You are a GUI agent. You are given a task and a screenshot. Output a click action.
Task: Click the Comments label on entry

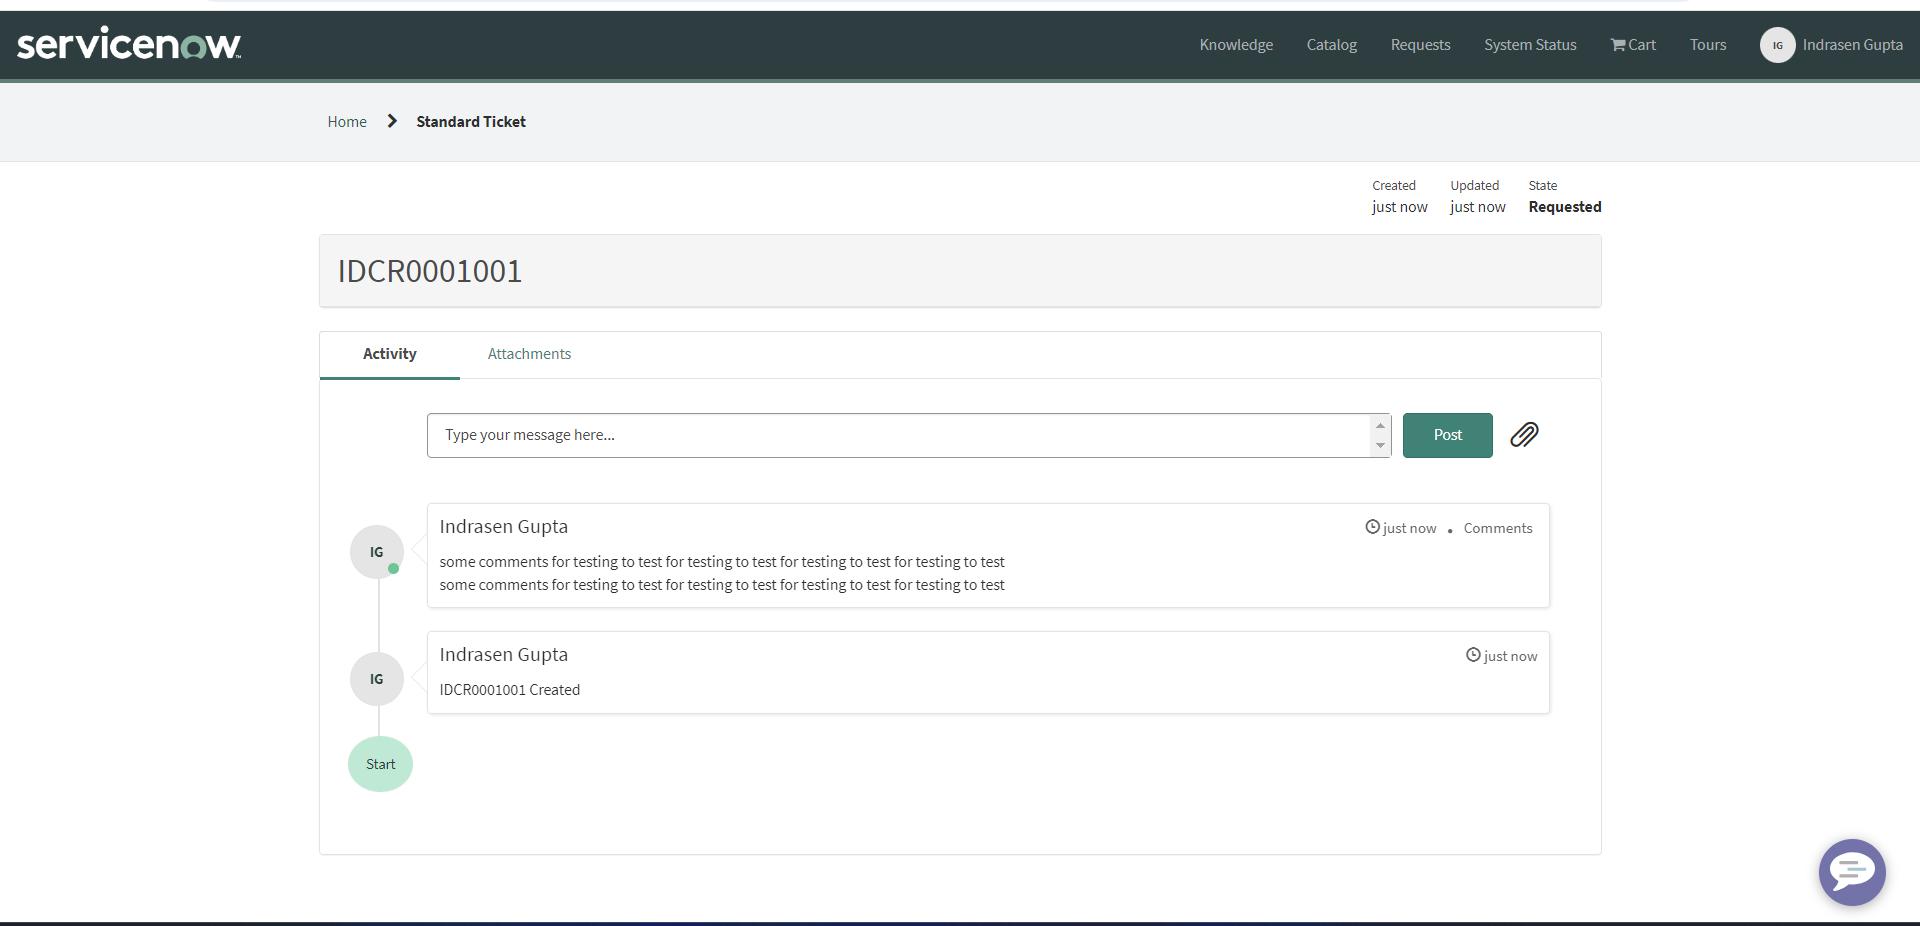1497,528
